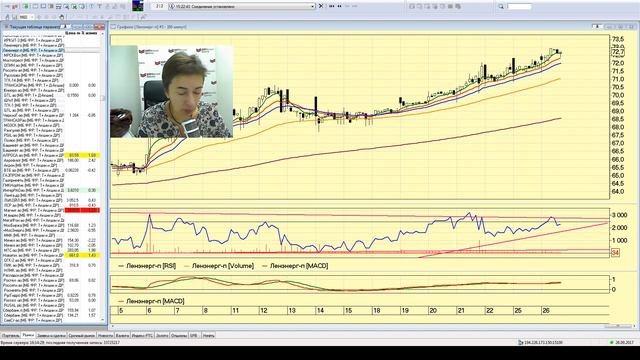This screenshot has width=640, height=360.
Task: Select the Аэрофлот row in table
Action: (51, 160)
